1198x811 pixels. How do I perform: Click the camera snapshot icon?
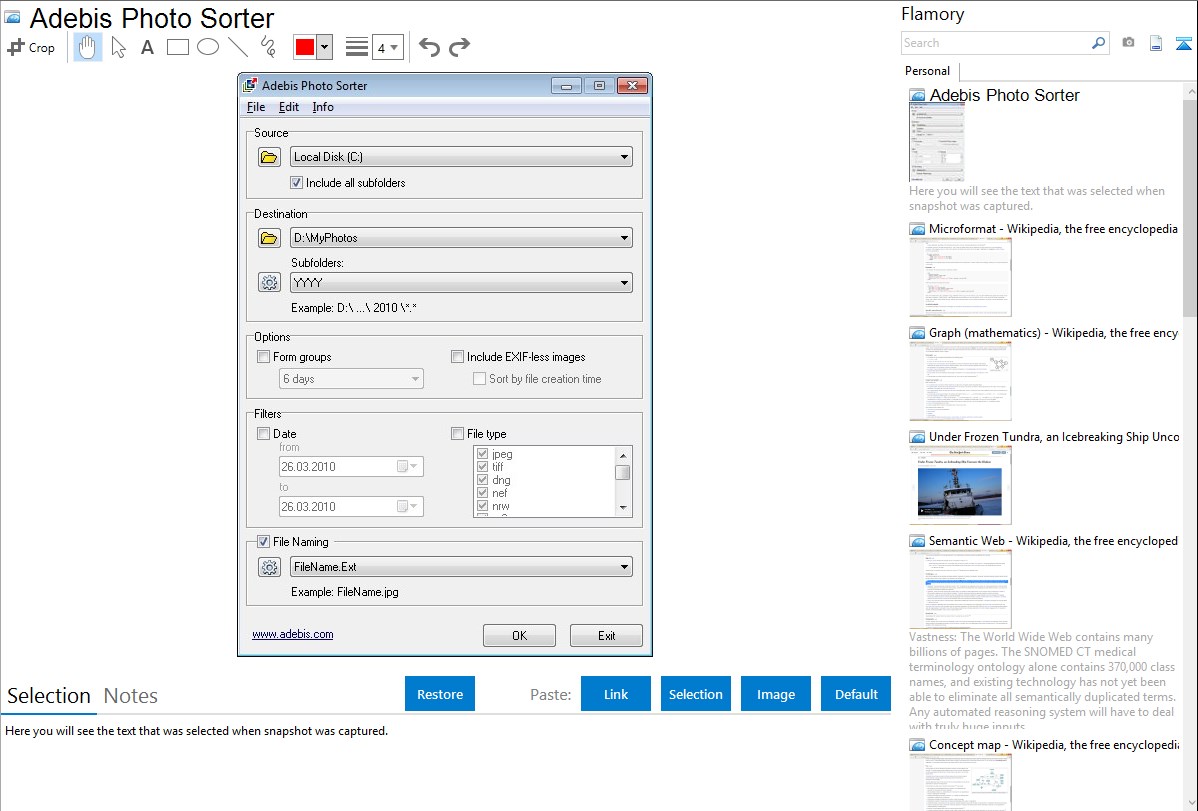(1128, 43)
